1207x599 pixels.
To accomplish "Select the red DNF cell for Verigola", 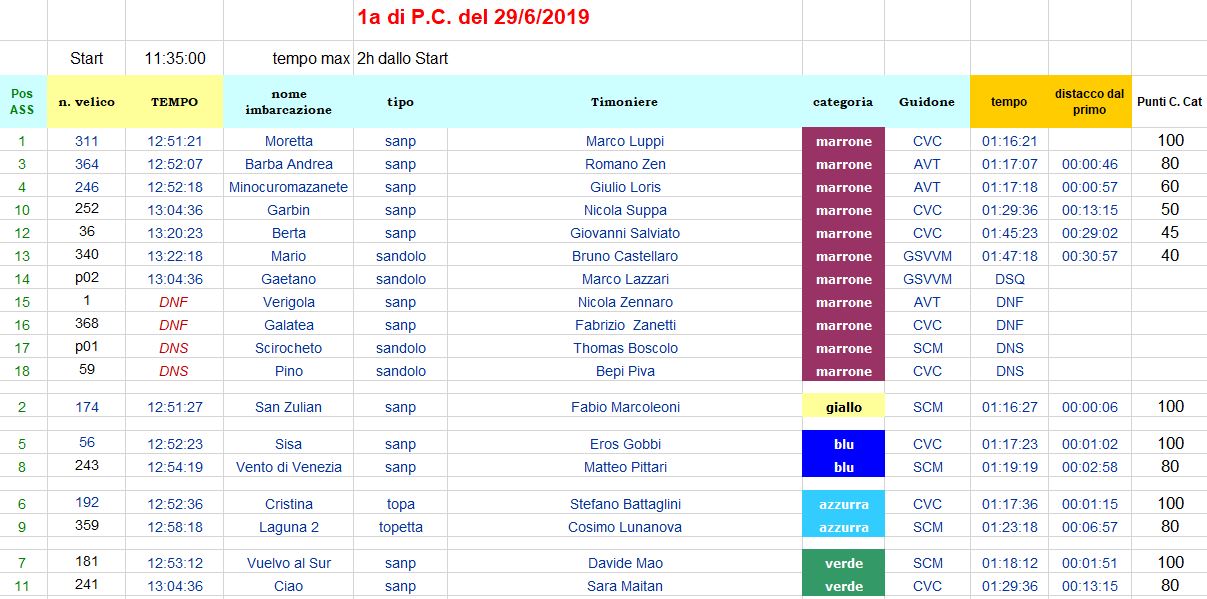I will (175, 302).
